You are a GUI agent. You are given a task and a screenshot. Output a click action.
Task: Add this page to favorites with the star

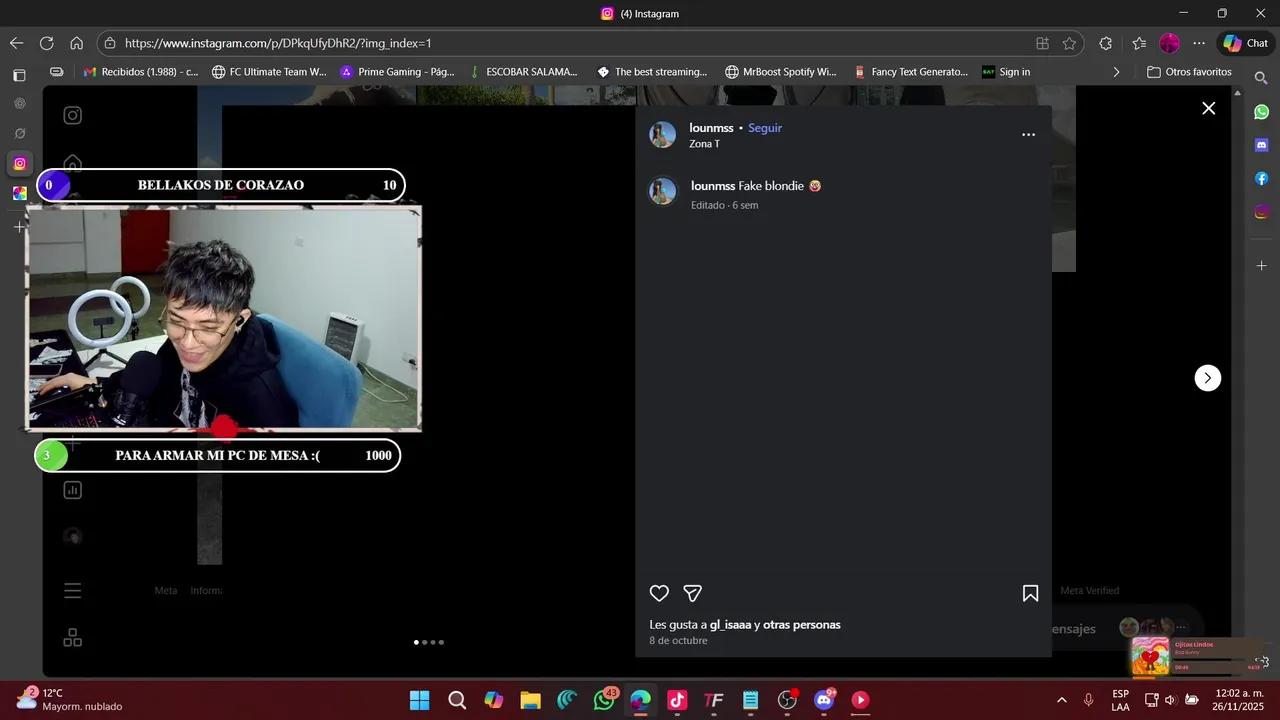tap(1069, 43)
